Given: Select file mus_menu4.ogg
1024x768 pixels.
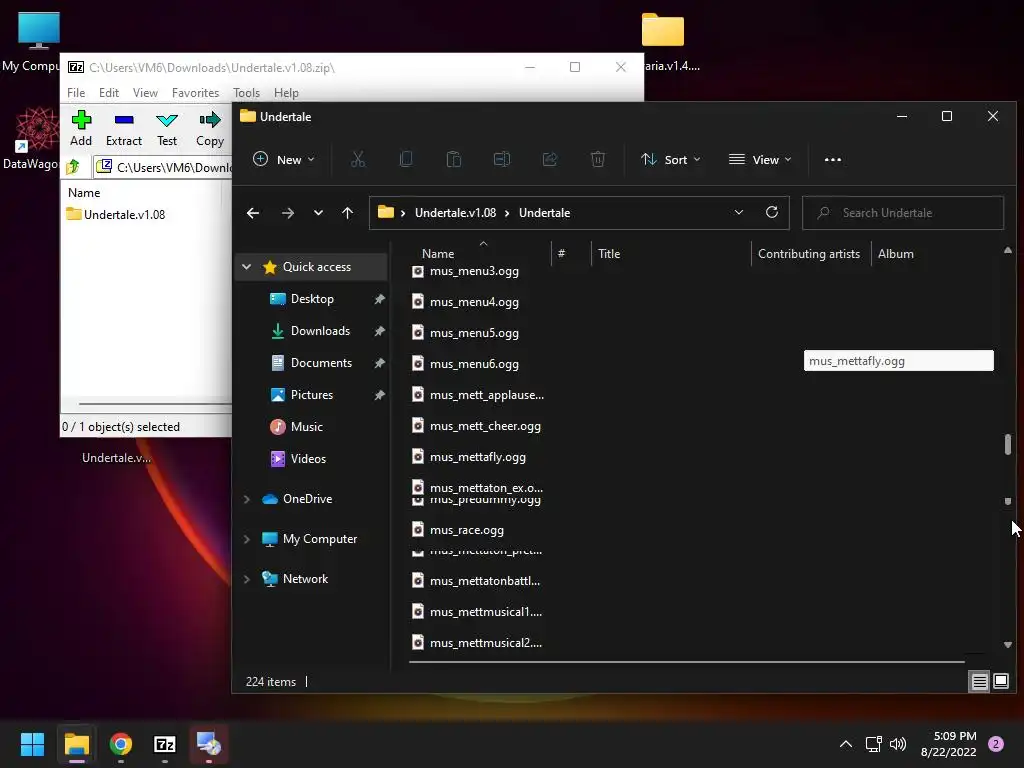Looking at the screenshot, I should [474, 302].
